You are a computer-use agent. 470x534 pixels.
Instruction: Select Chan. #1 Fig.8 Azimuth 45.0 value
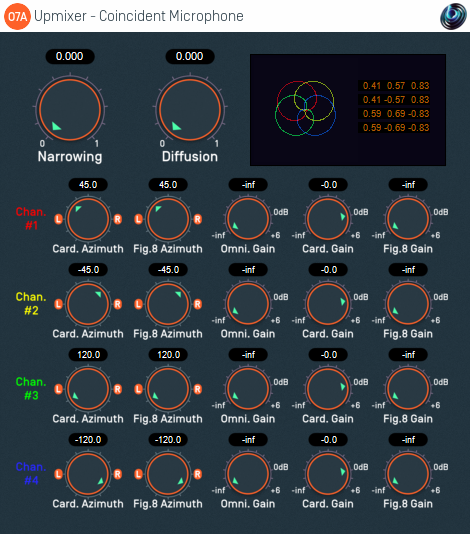168,185
